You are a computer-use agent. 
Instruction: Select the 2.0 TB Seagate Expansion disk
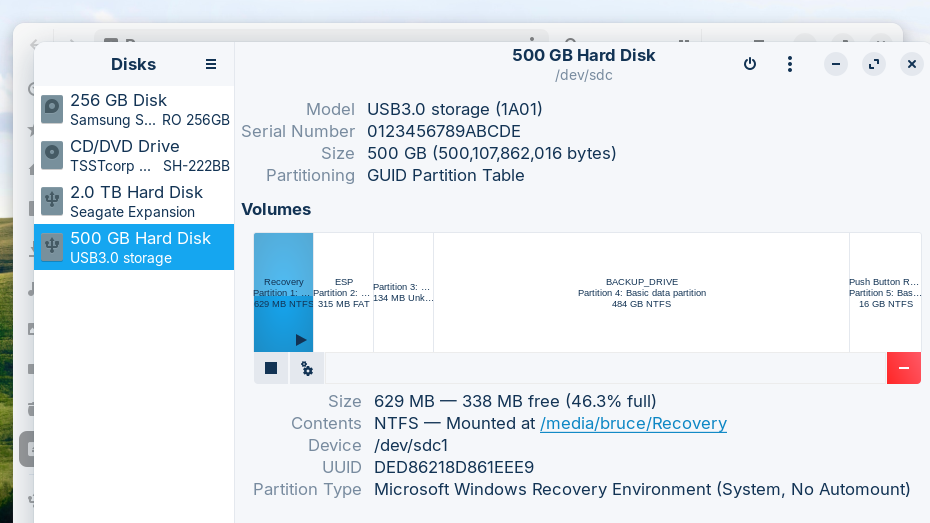click(x=134, y=201)
